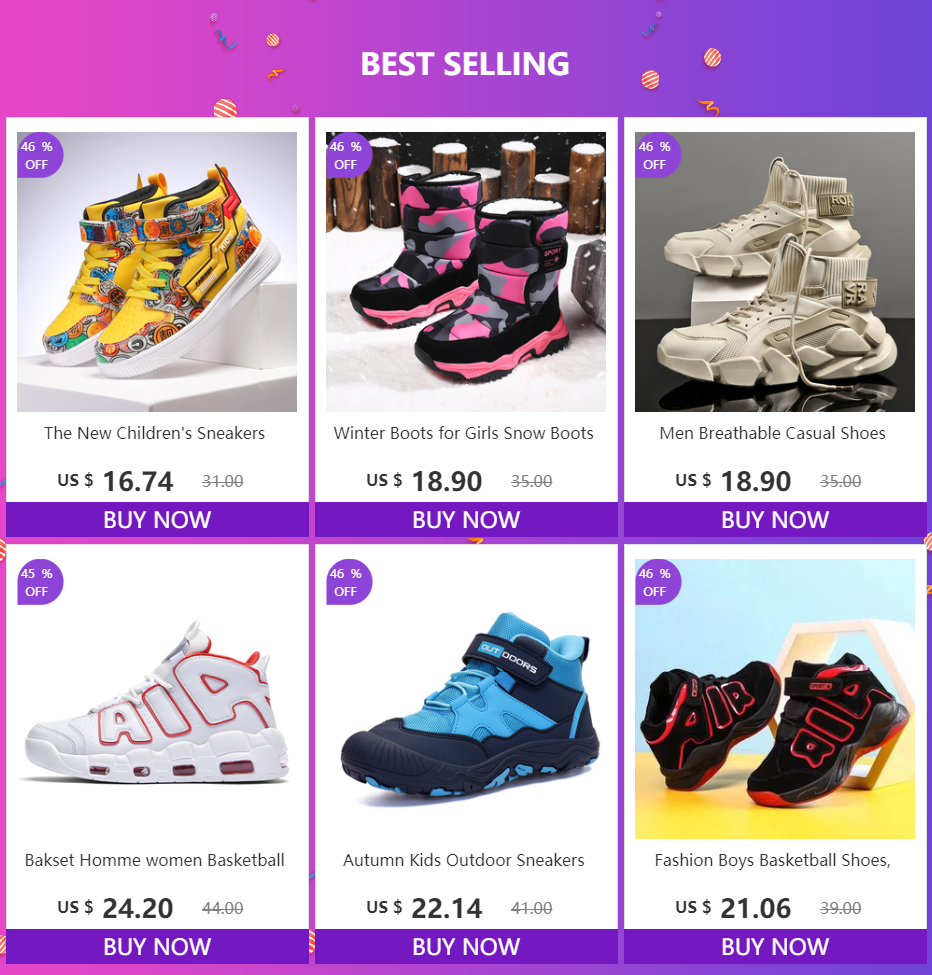Click BUY NOW under Bakset Homme women Basketball

coord(157,946)
